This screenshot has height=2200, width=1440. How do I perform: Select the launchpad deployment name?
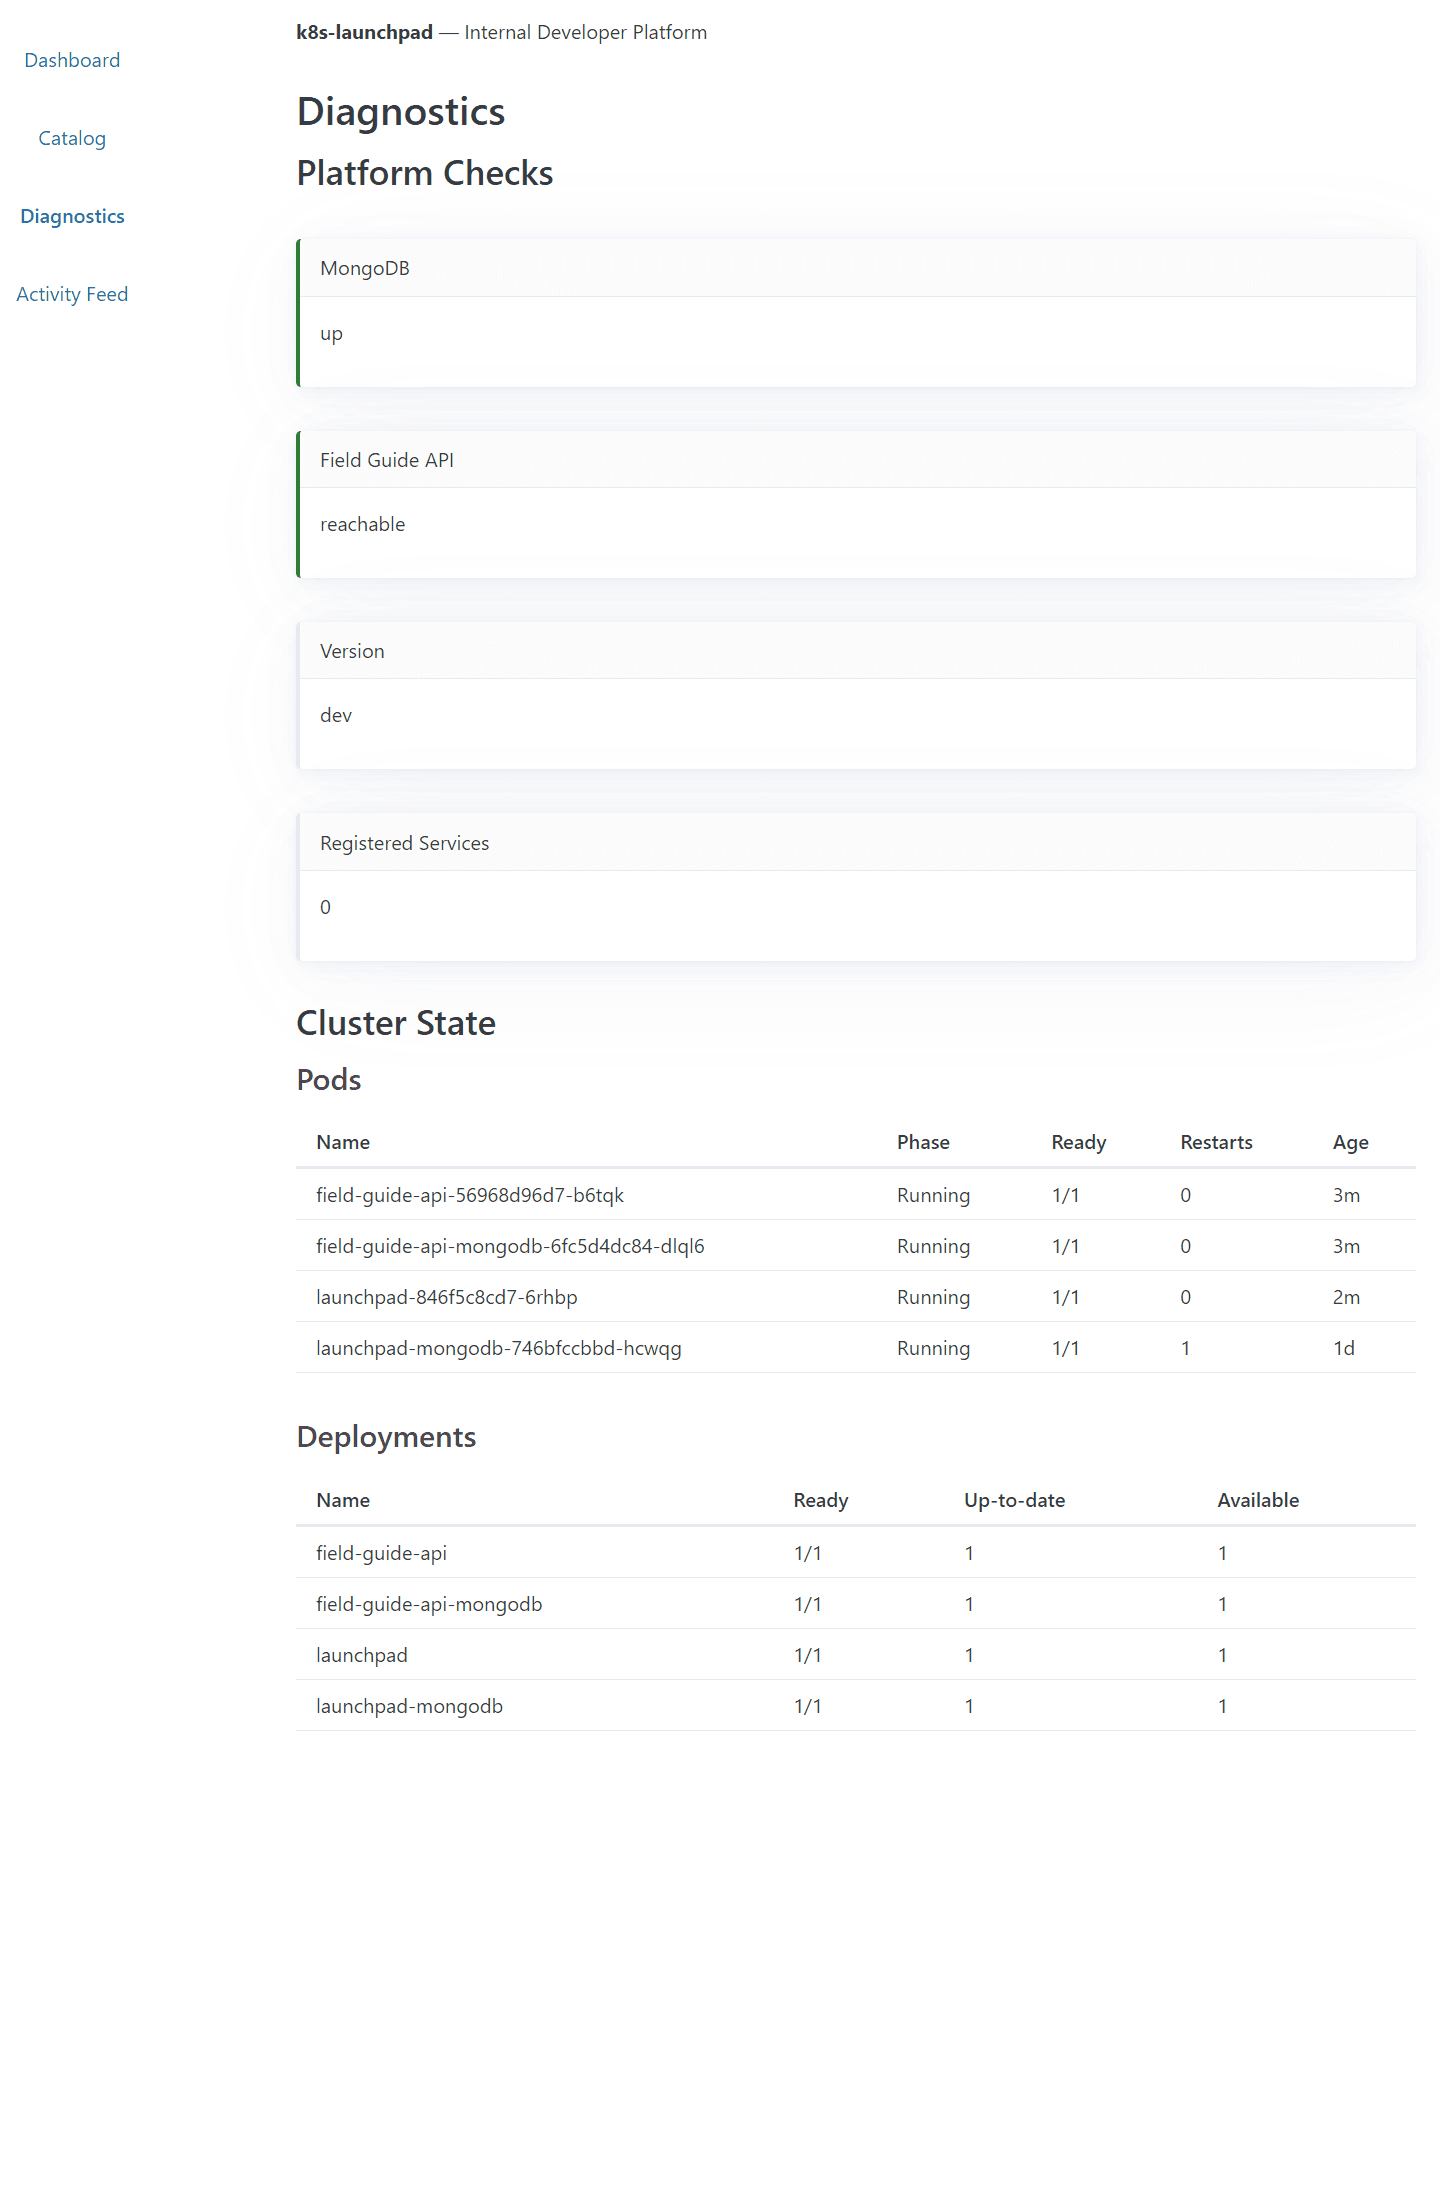coord(362,1655)
